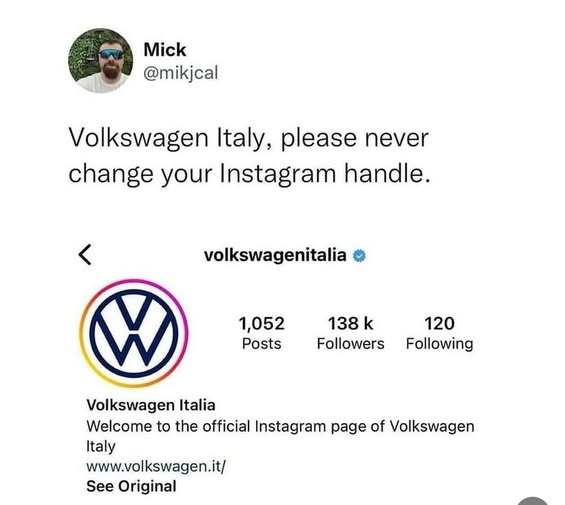The height and width of the screenshot is (505, 565).
Task: Select the volkswagenitalia username header
Action: [x=275, y=256]
